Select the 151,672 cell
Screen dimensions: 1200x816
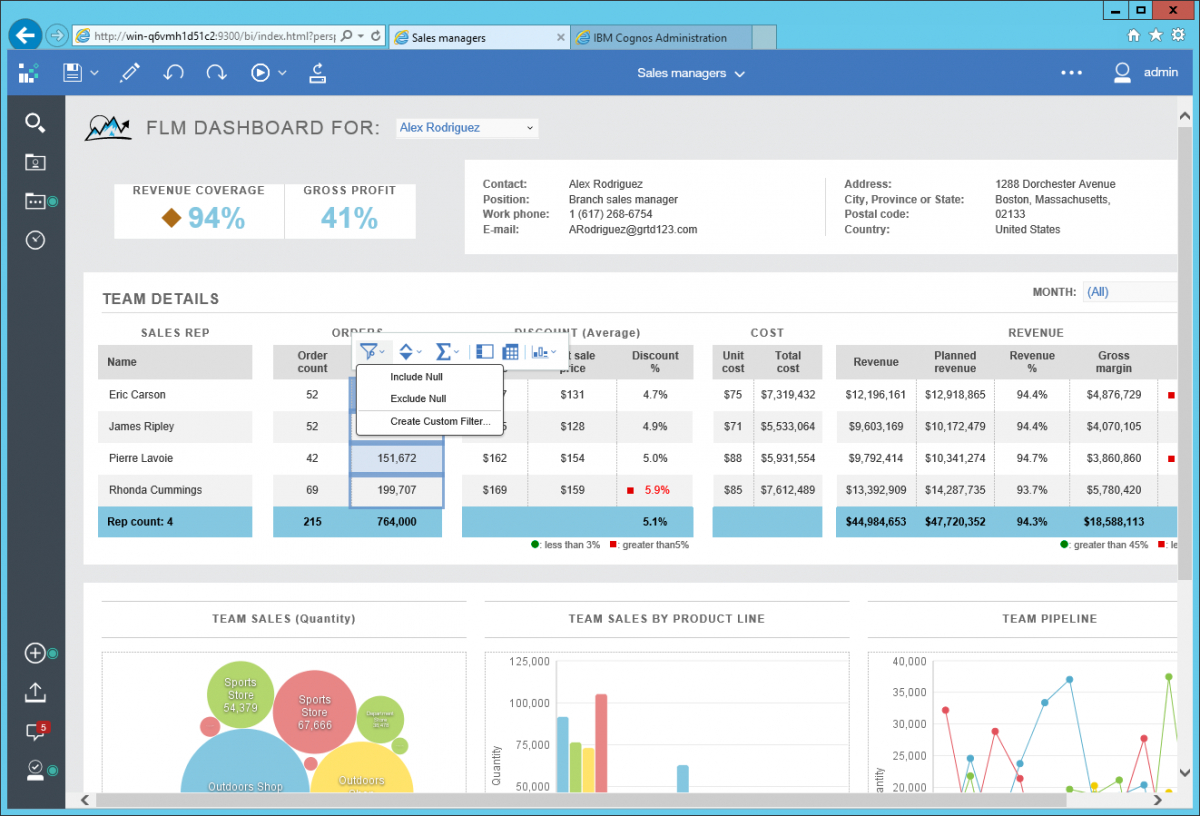[x=396, y=459]
